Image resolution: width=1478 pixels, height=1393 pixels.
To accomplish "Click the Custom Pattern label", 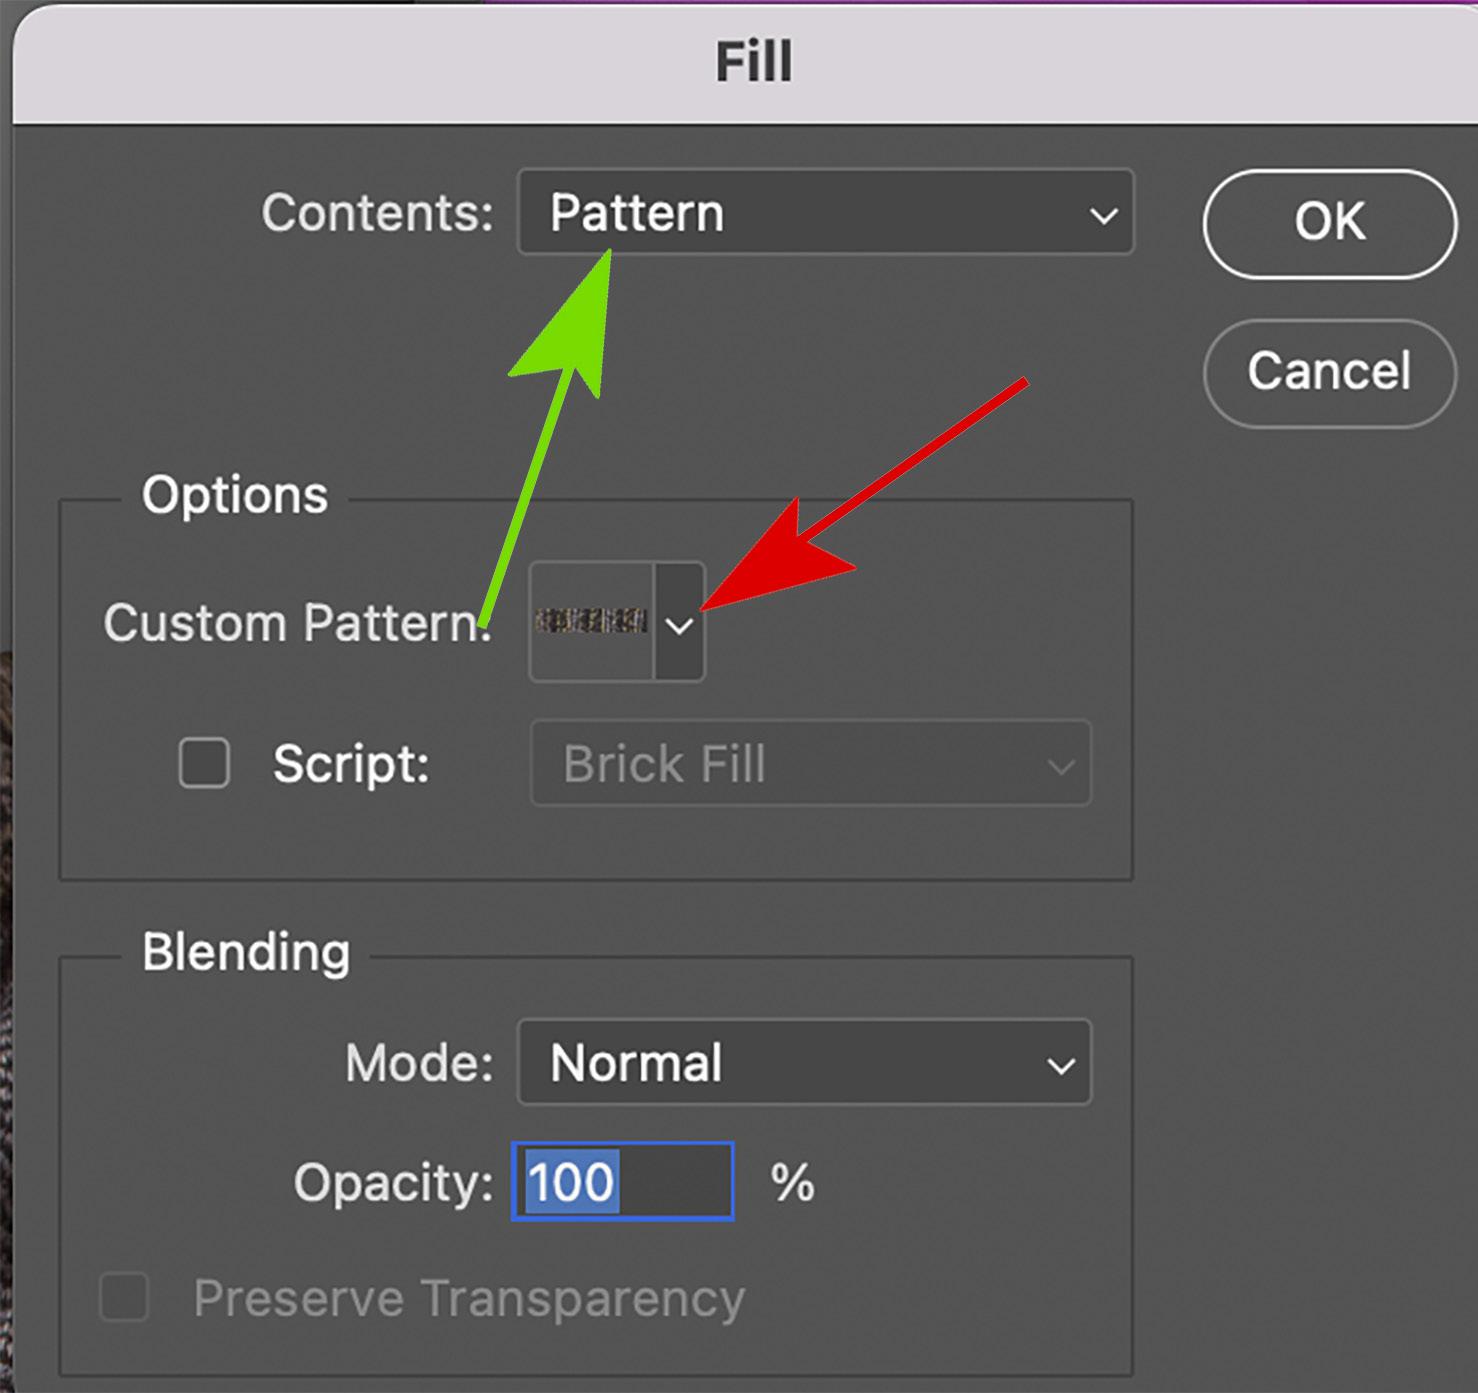I will [x=297, y=623].
